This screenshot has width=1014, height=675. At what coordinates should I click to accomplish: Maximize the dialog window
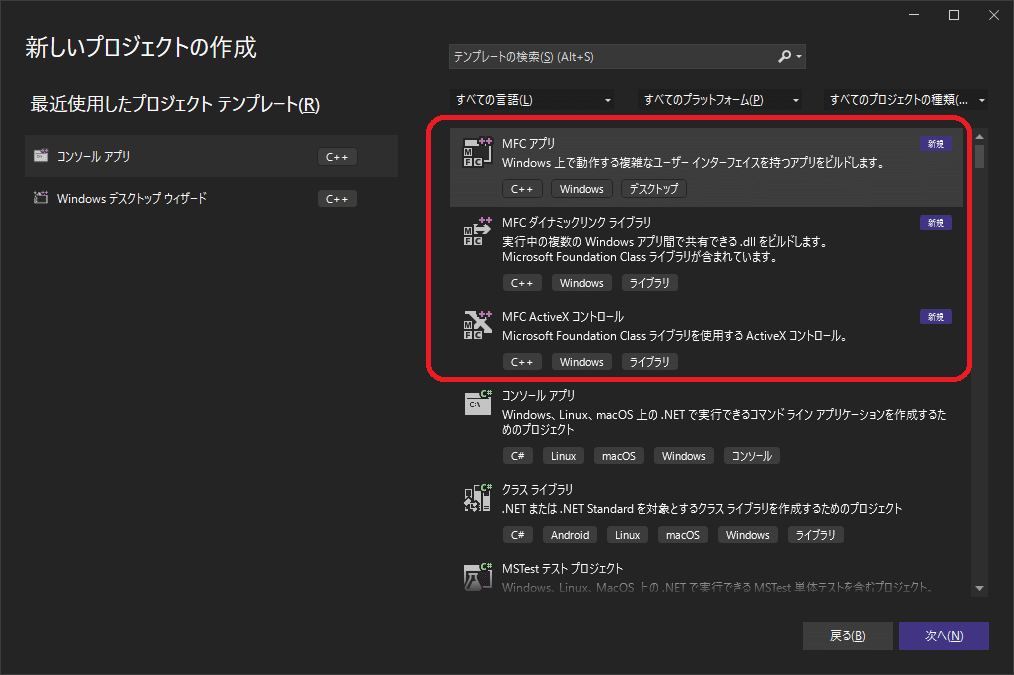click(x=954, y=15)
